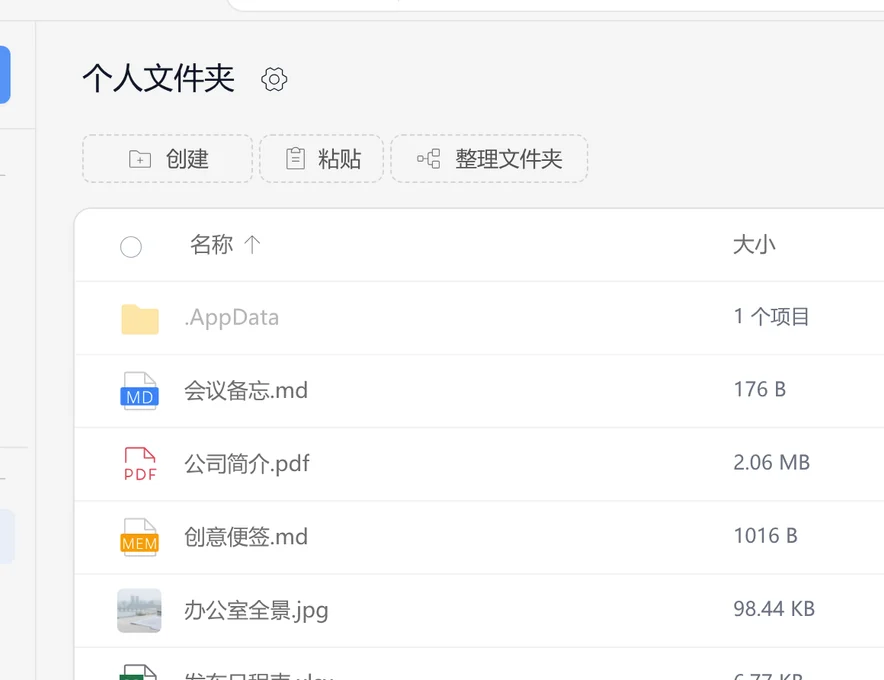Click the tree icon in 整理文件夹

(428, 158)
